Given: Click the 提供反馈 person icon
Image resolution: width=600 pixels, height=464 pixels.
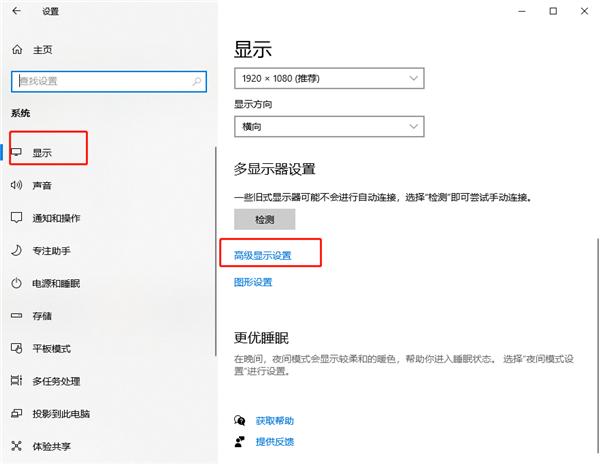Looking at the screenshot, I should click(x=240, y=441).
